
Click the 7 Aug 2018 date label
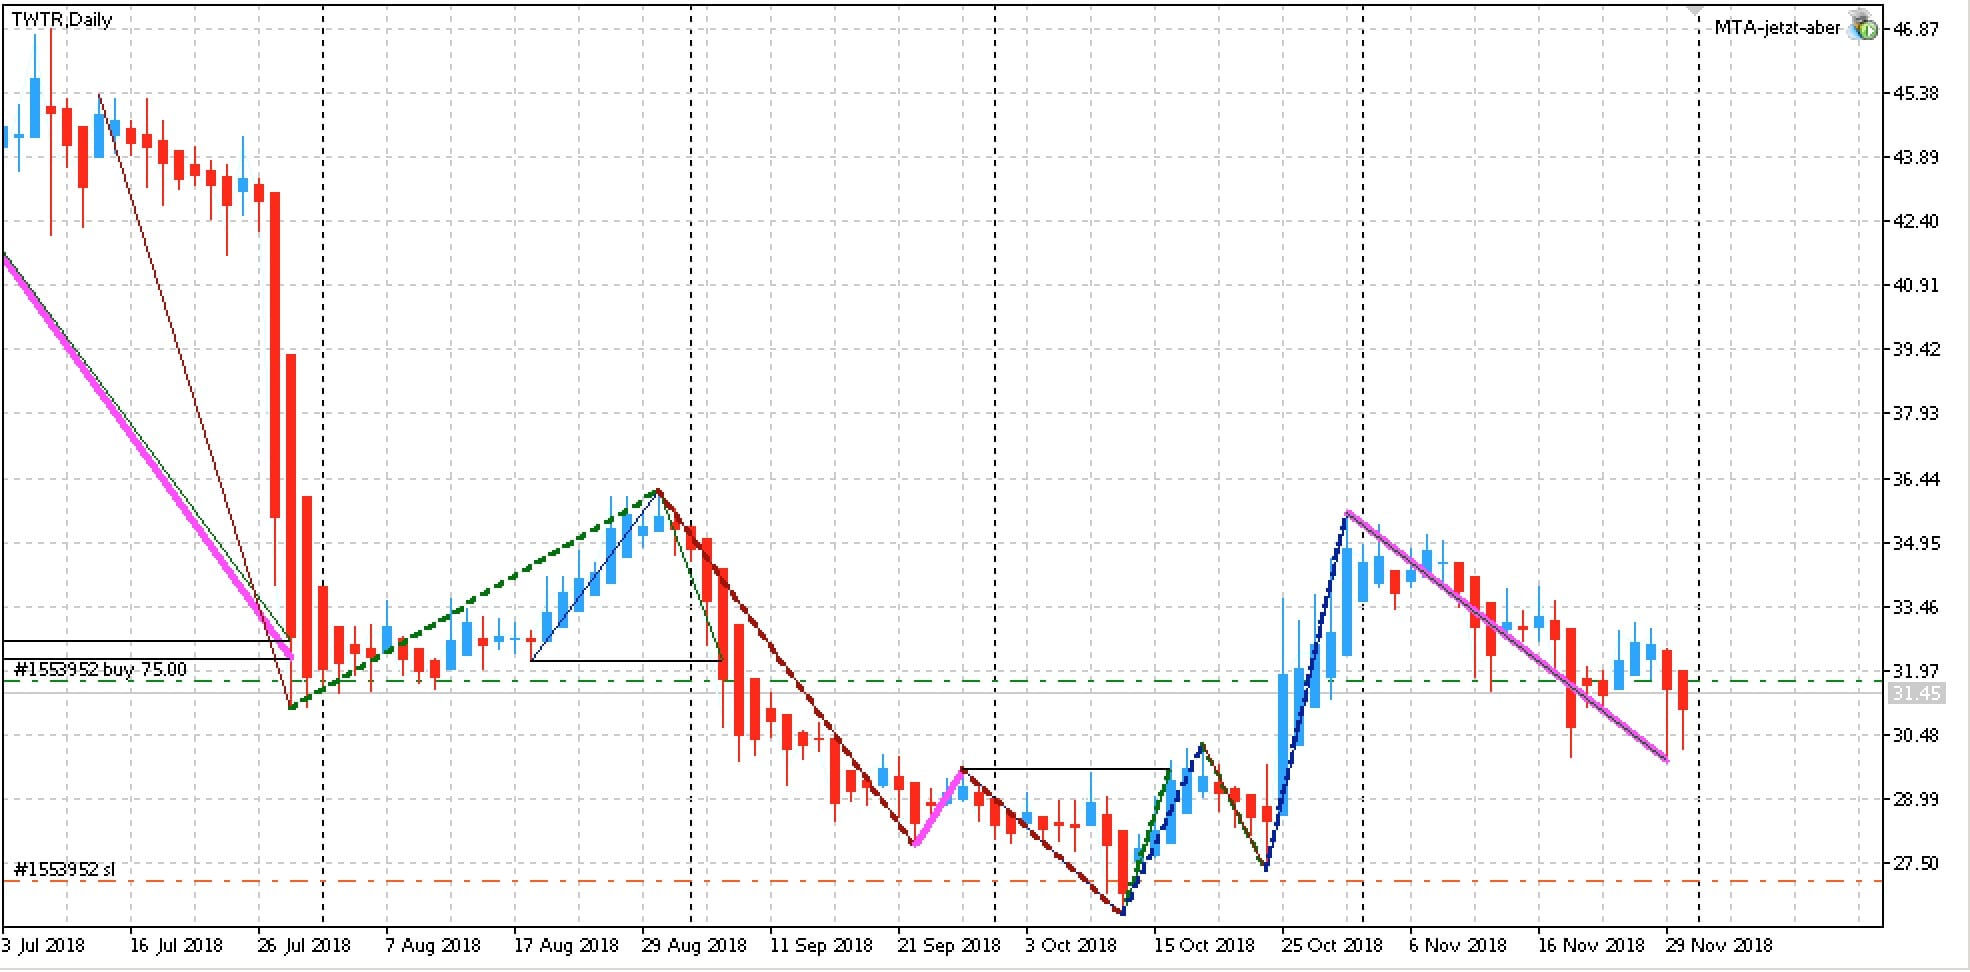click(x=433, y=945)
